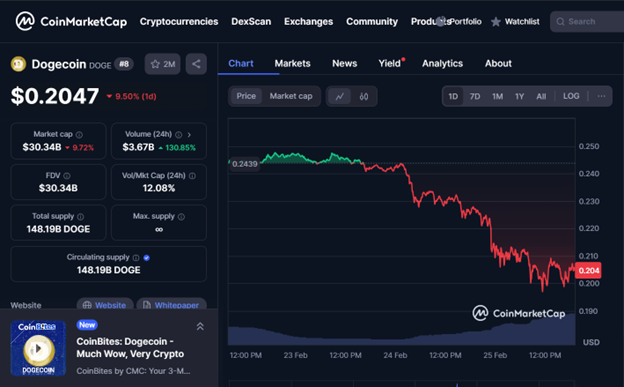Click the $3.67B volume value
Screen dimensions: 624x387
pyautogui.click(x=138, y=147)
